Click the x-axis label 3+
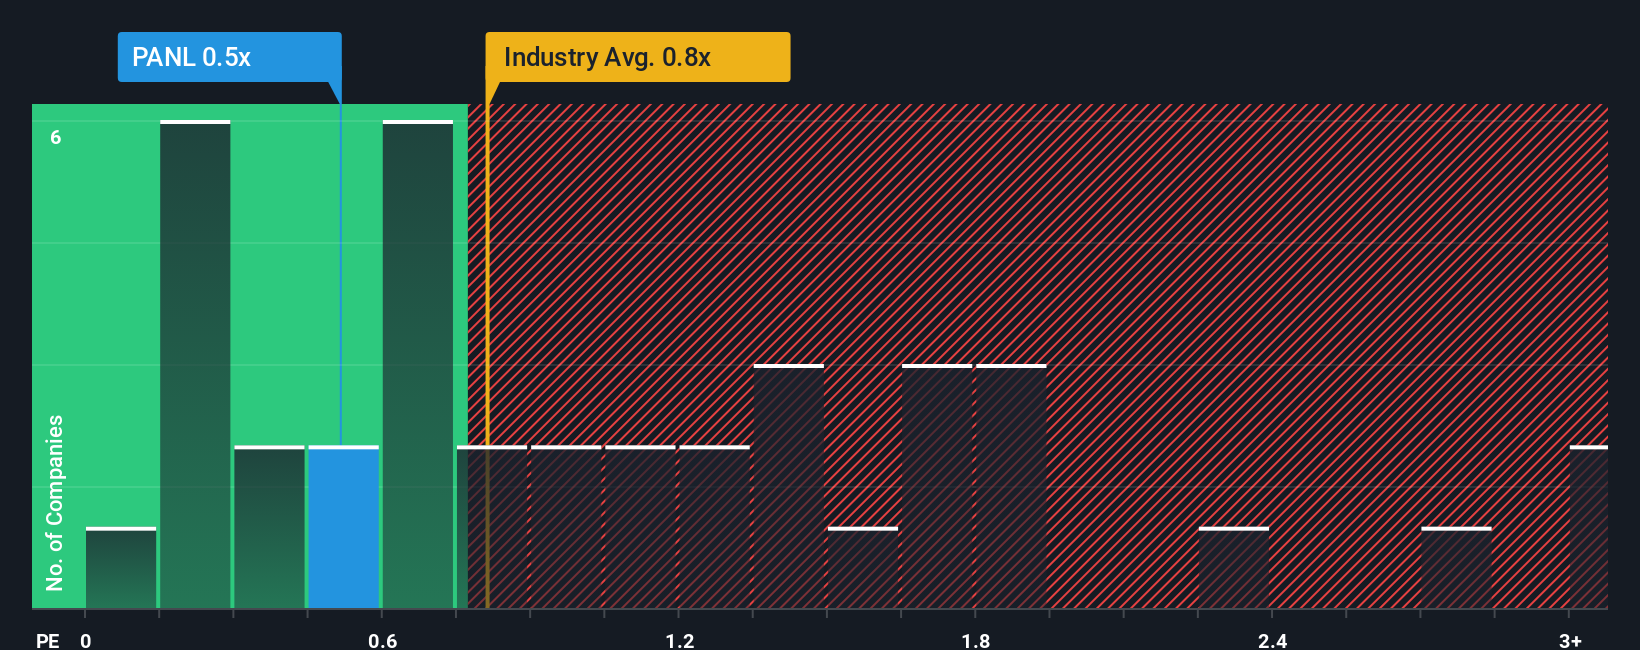The height and width of the screenshot is (650, 1640). [x=1571, y=640]
